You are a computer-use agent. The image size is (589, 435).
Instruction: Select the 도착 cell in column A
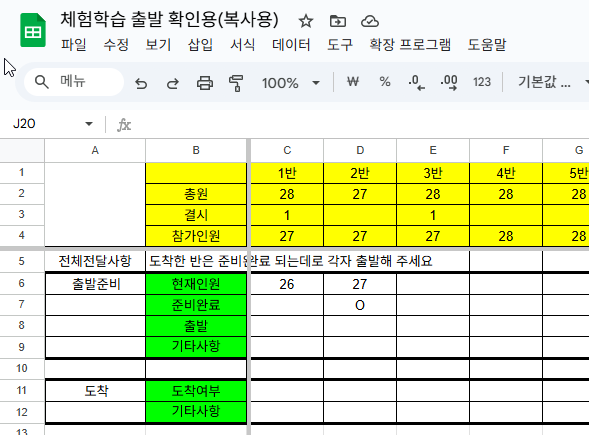click(x=95, y=391)
